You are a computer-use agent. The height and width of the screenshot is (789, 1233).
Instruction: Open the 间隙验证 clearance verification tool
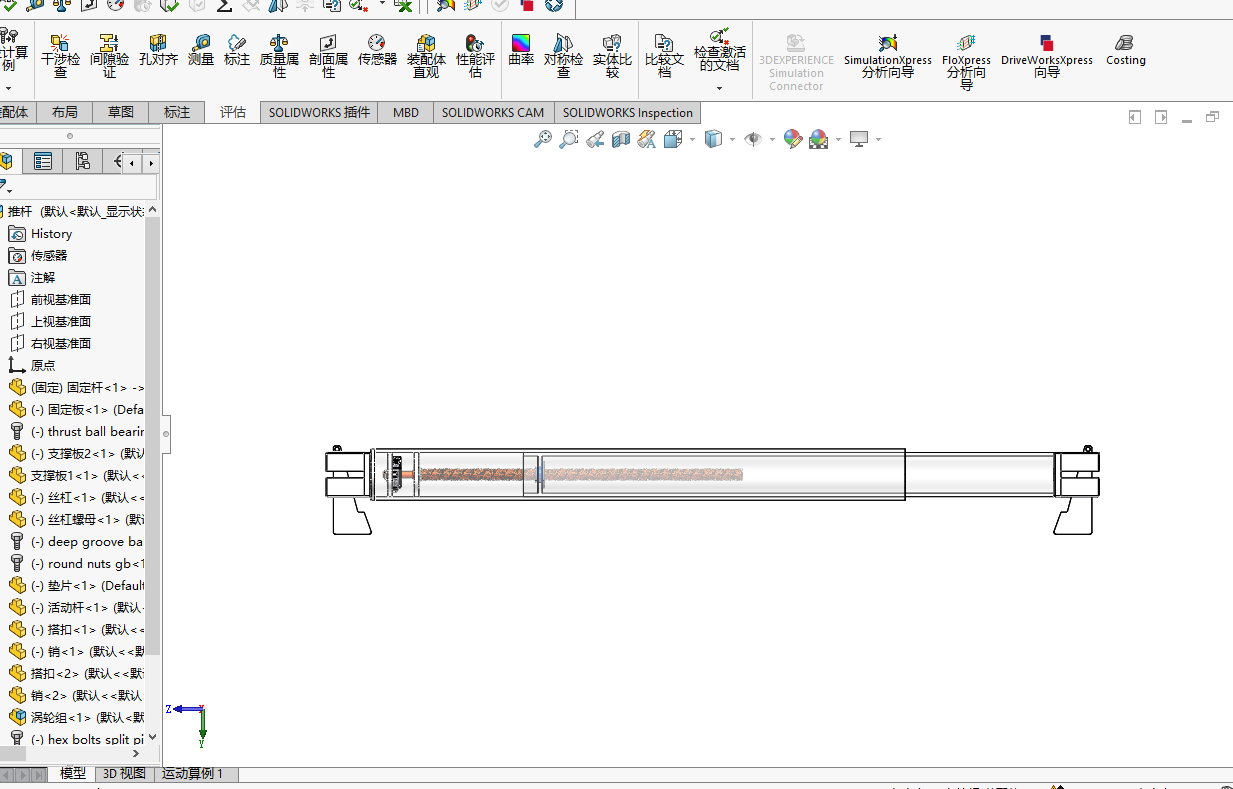(x=109, y=55)
